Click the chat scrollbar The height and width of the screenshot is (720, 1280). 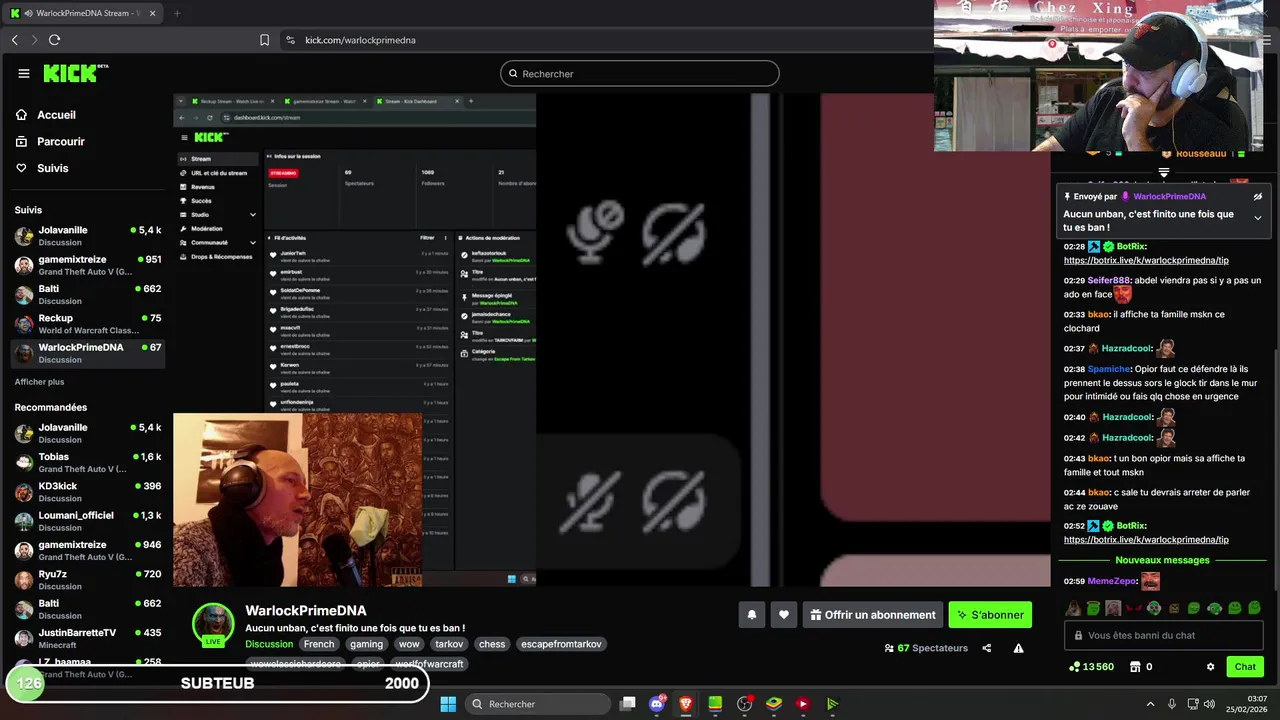[1276, 470]
